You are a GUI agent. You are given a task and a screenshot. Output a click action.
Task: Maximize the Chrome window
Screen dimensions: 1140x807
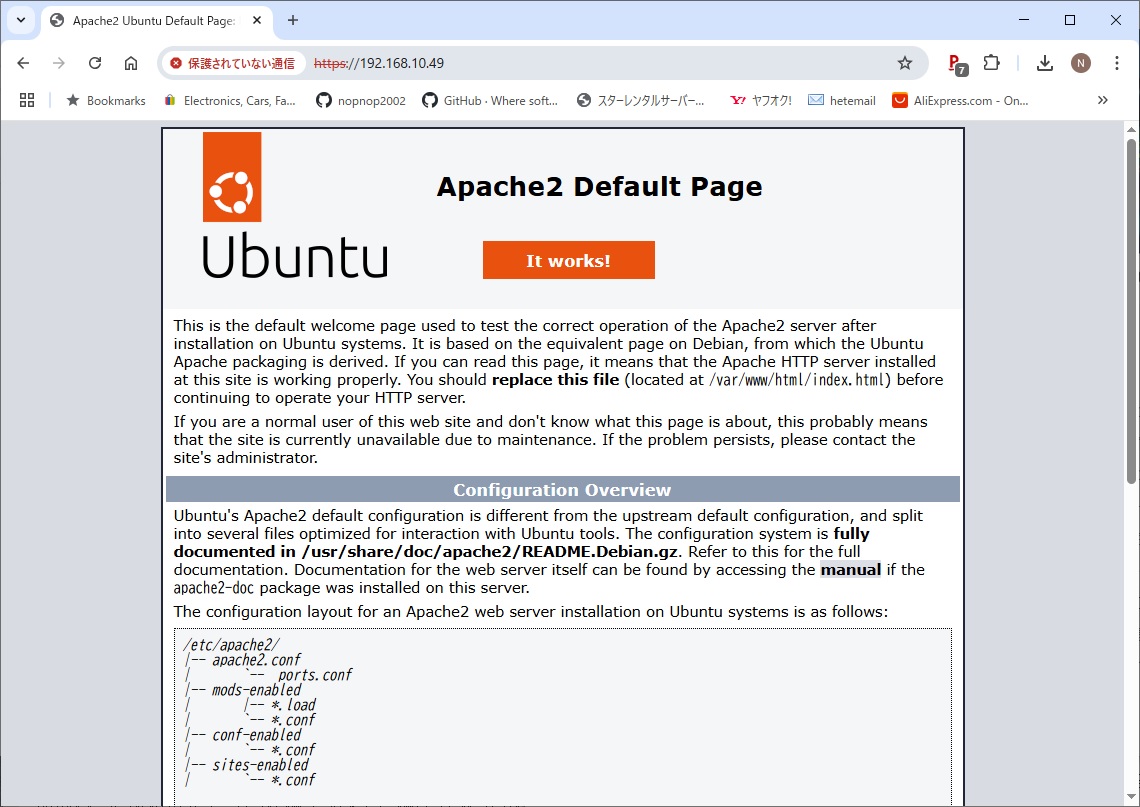pyautogui.click(x=1070, y=20)
